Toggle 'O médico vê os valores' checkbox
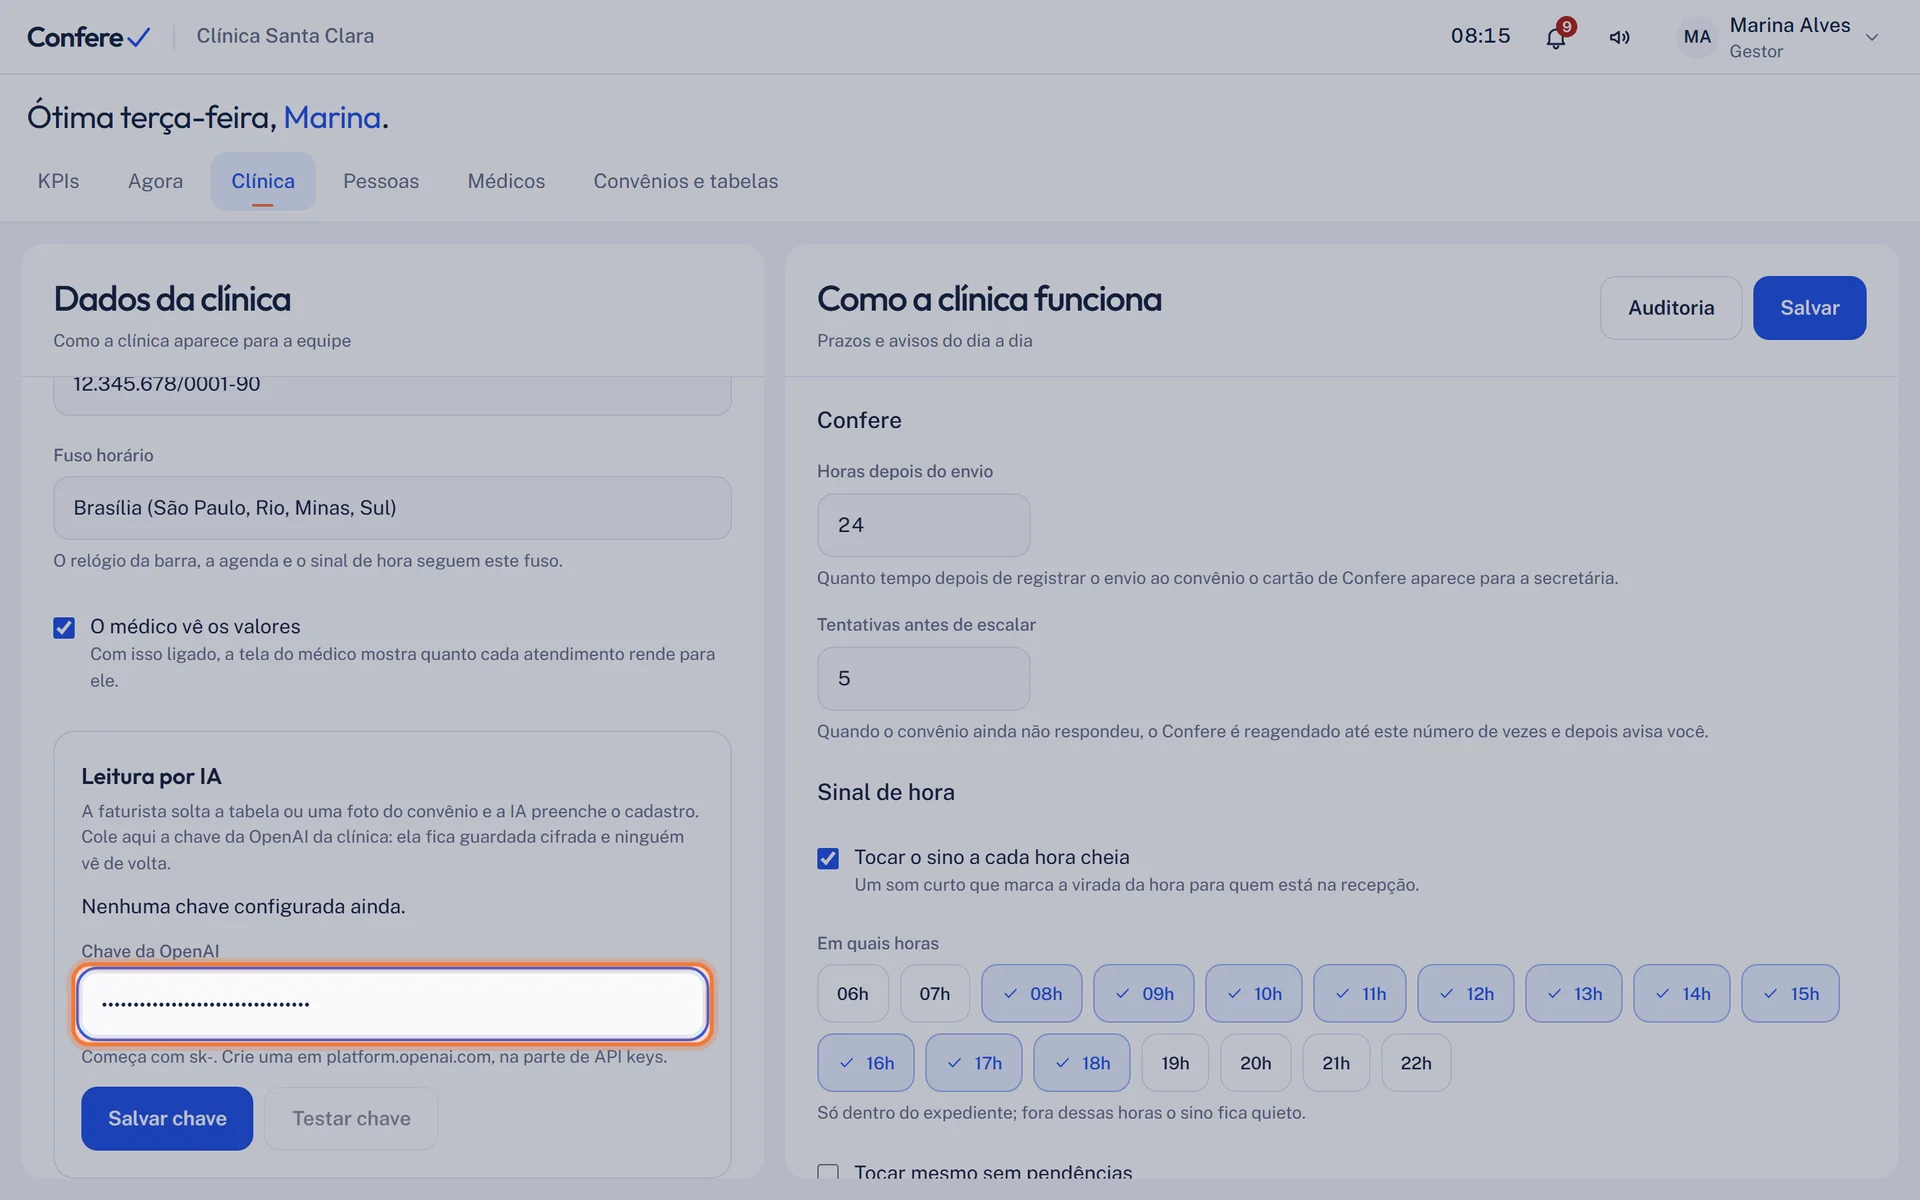The height and width of the screenshot is (1200, 1920). click(64, 627)
